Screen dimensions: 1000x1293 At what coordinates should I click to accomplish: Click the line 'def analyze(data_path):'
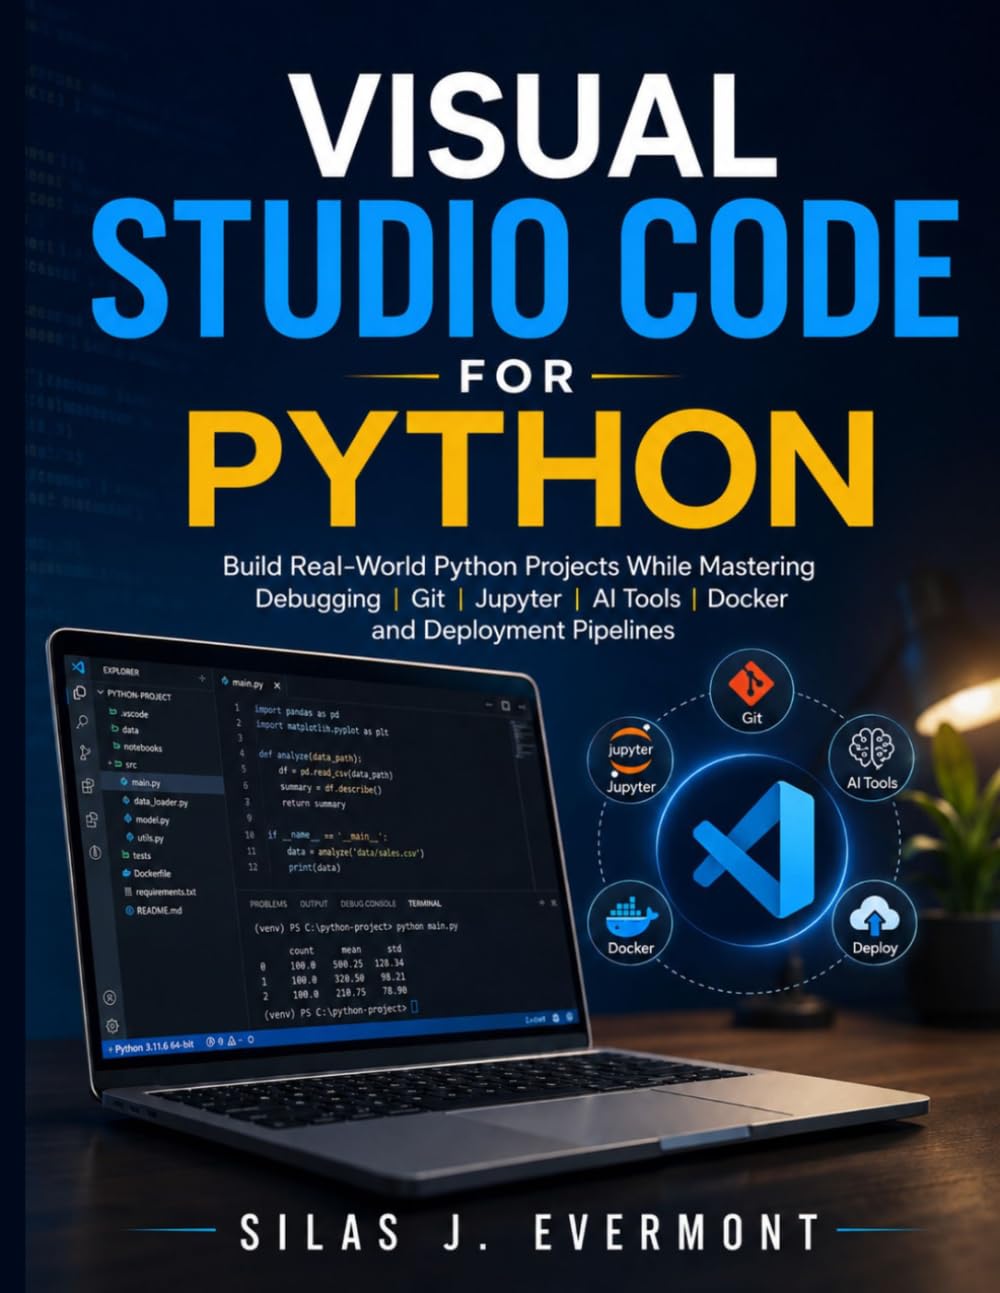pyautogui.click(x=311, y=757)
